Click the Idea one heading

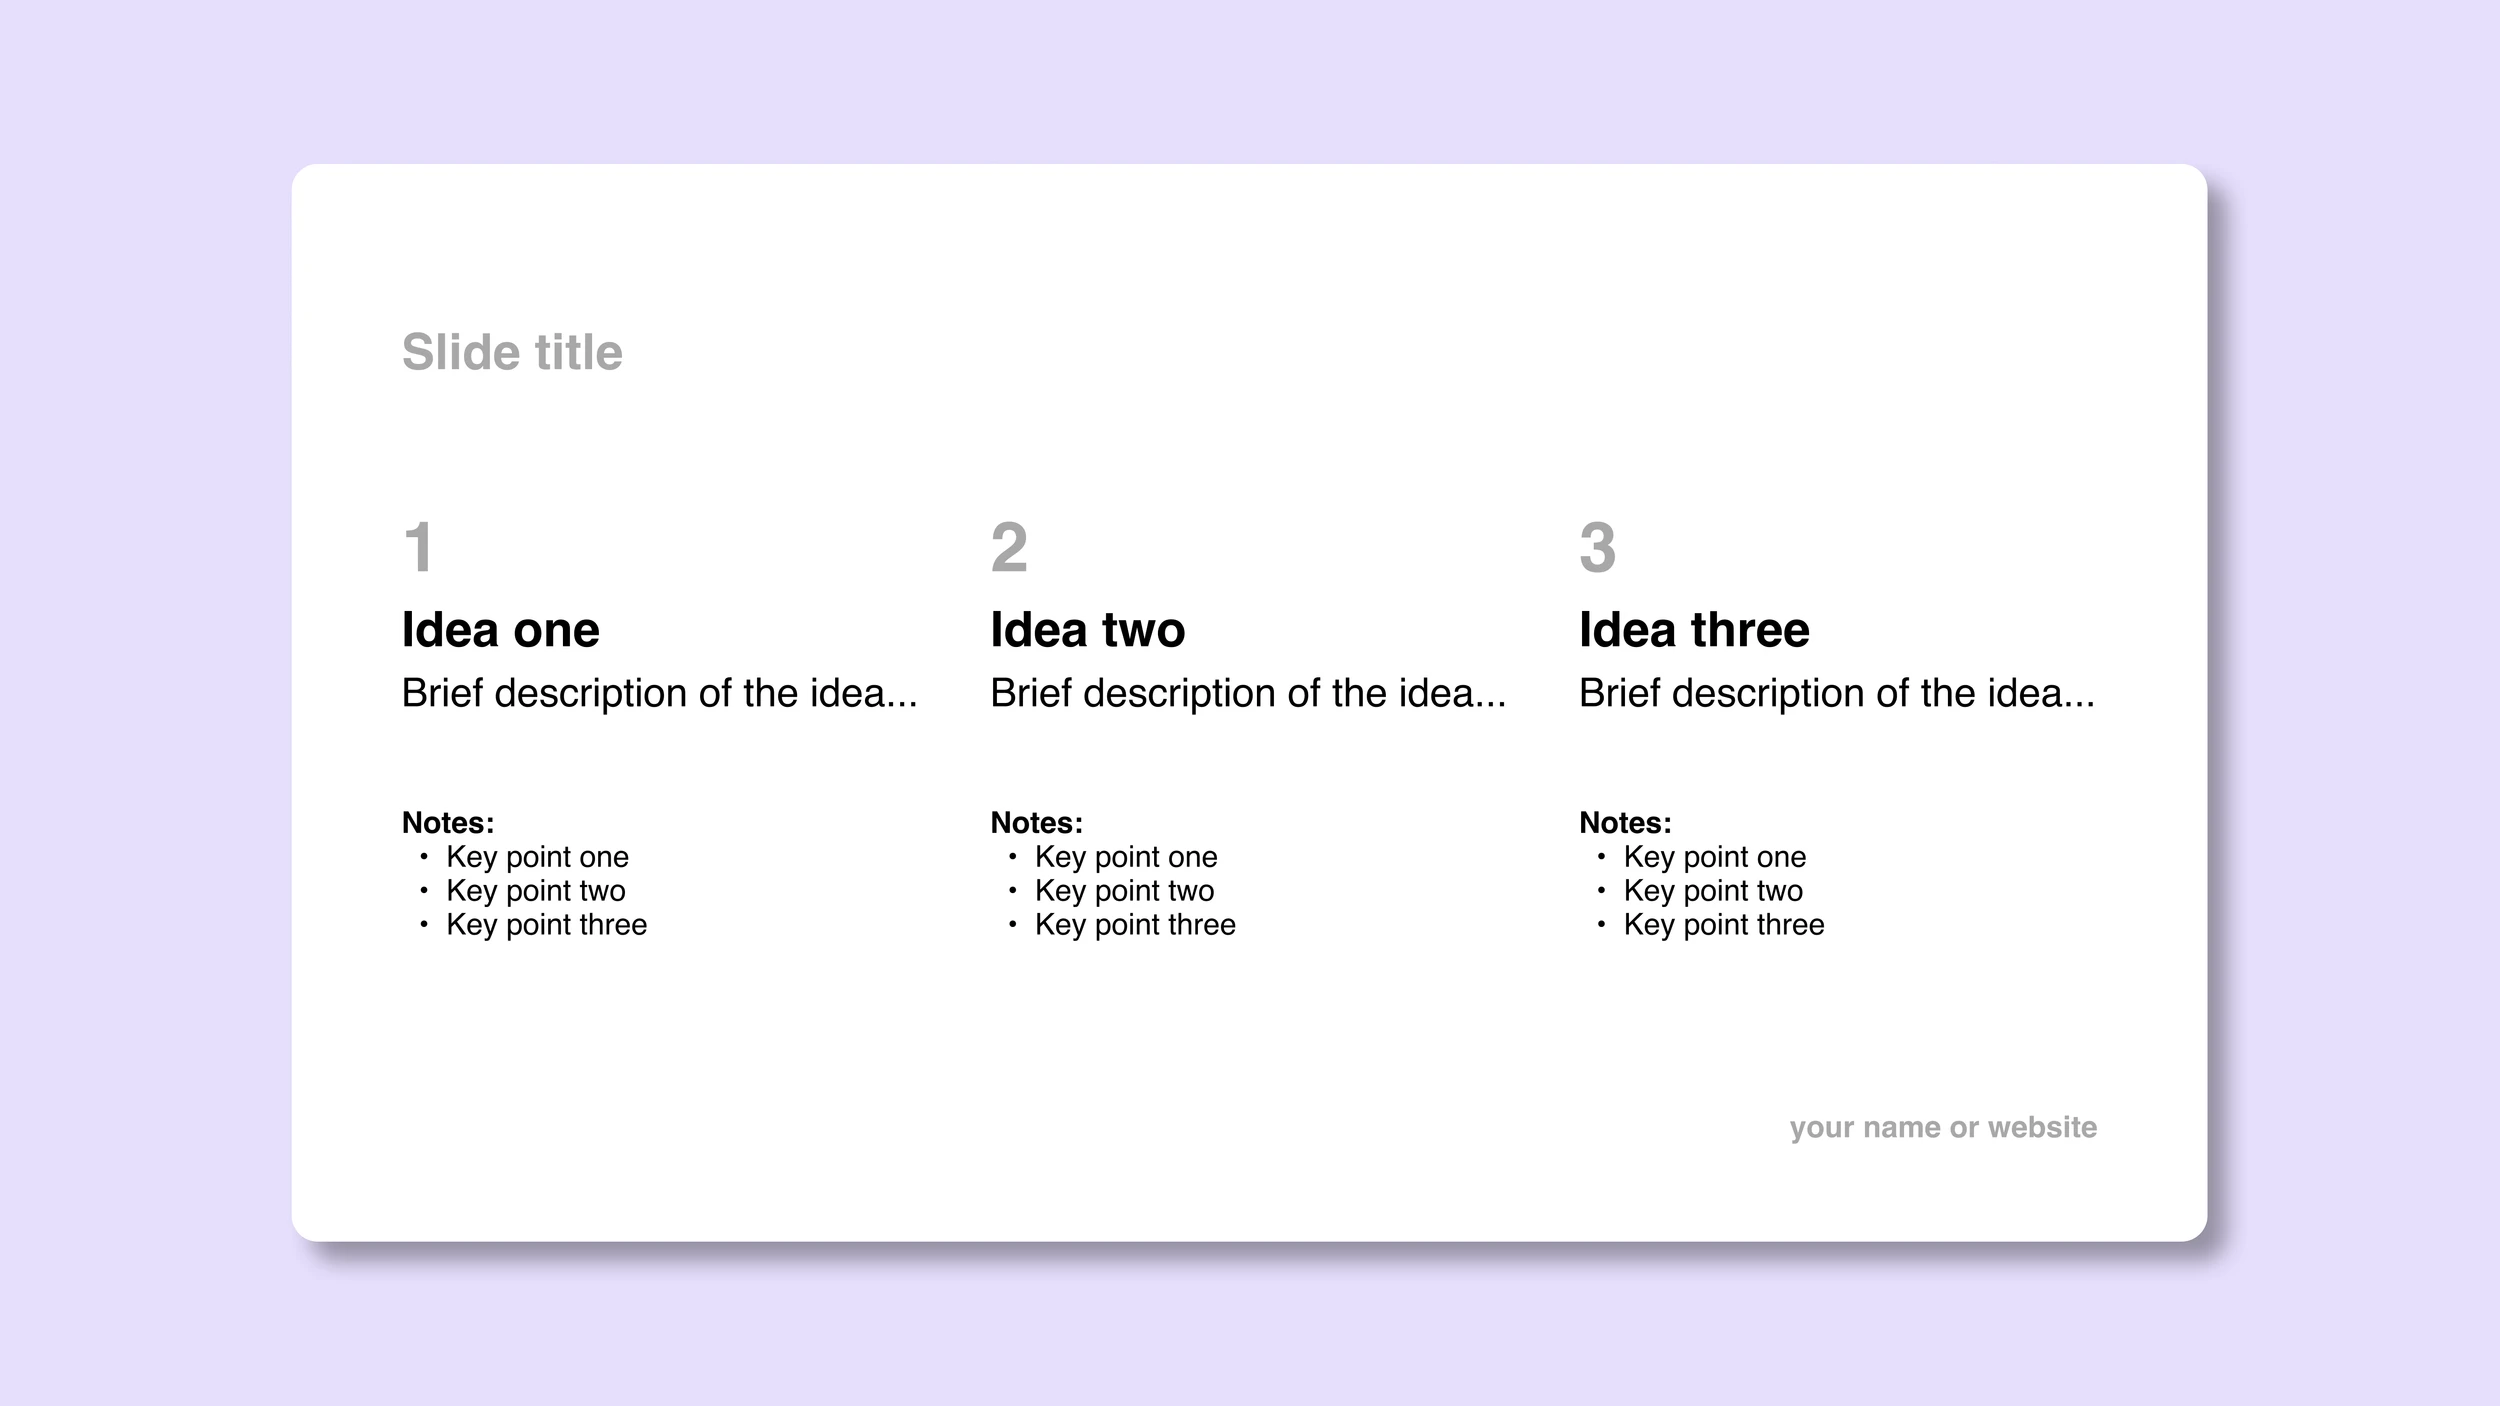[x=500, y=629]
